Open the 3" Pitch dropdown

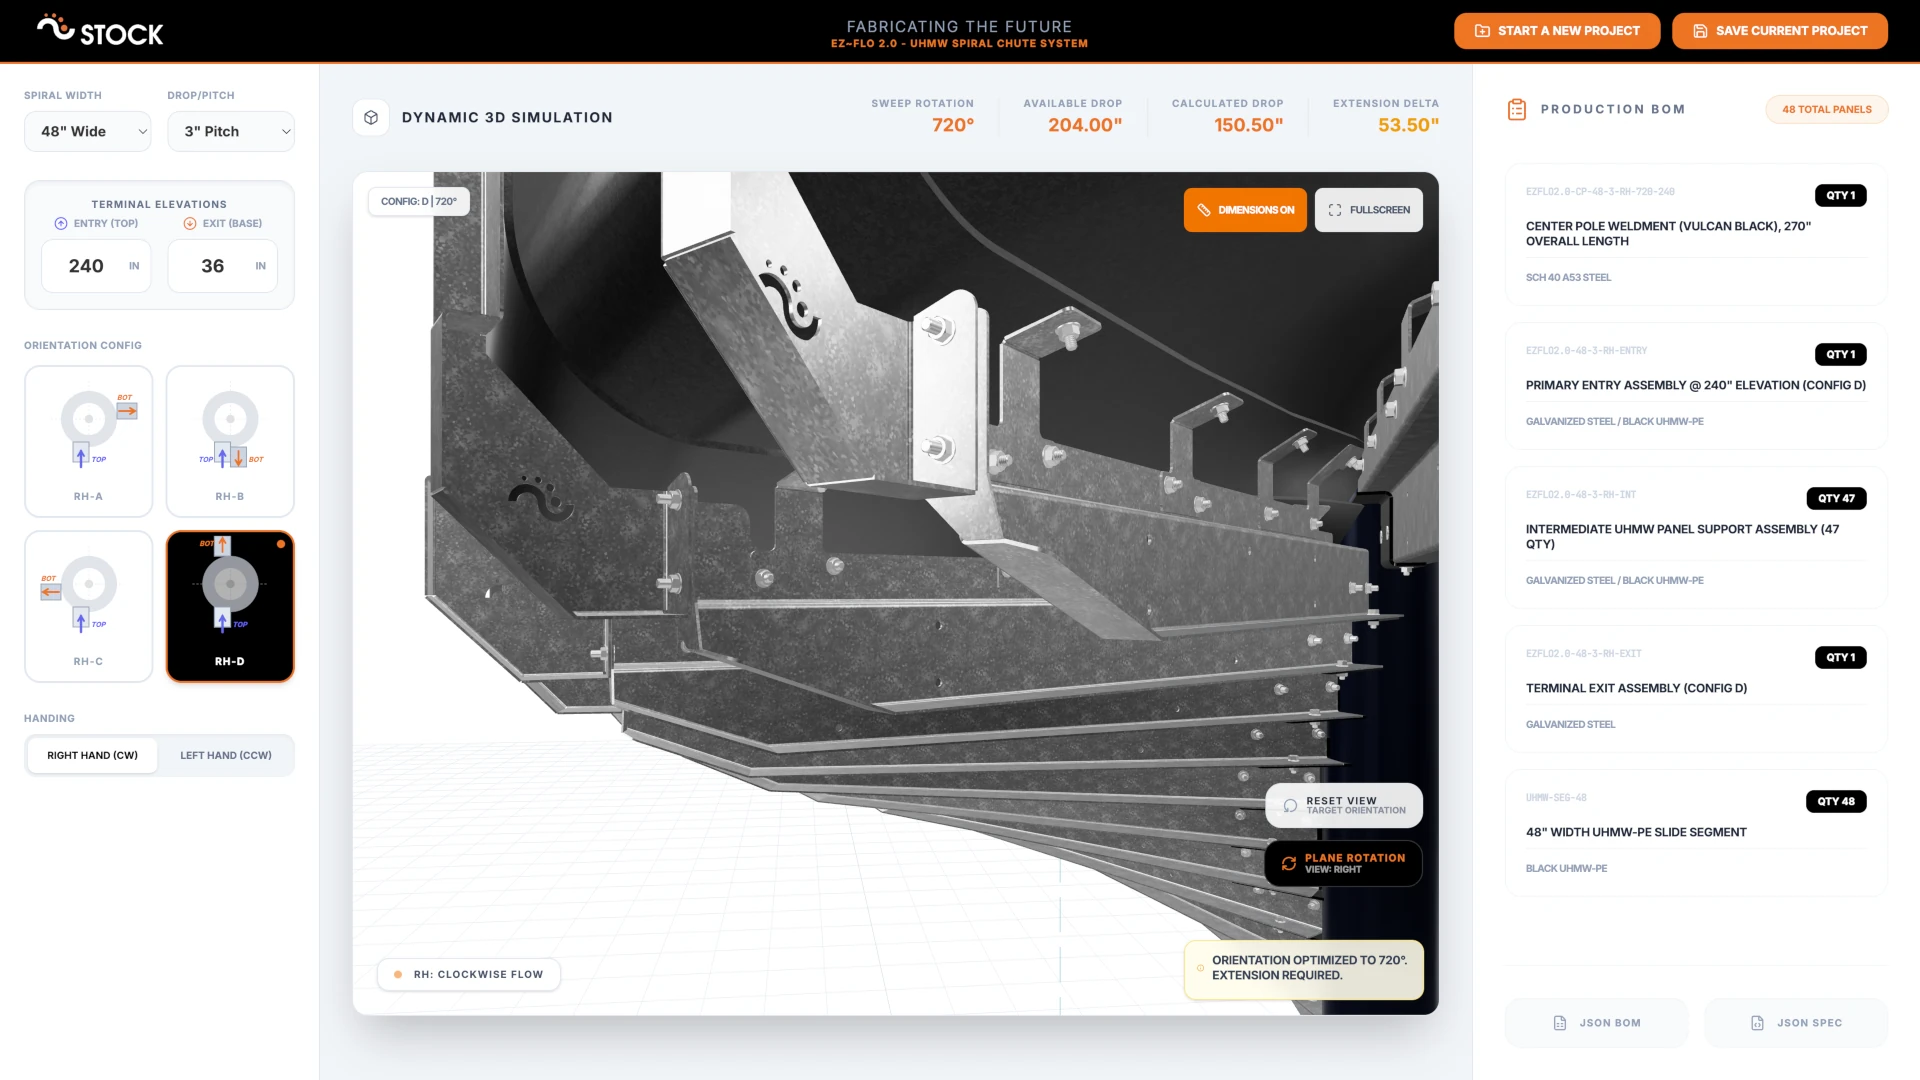coord(231,131)
